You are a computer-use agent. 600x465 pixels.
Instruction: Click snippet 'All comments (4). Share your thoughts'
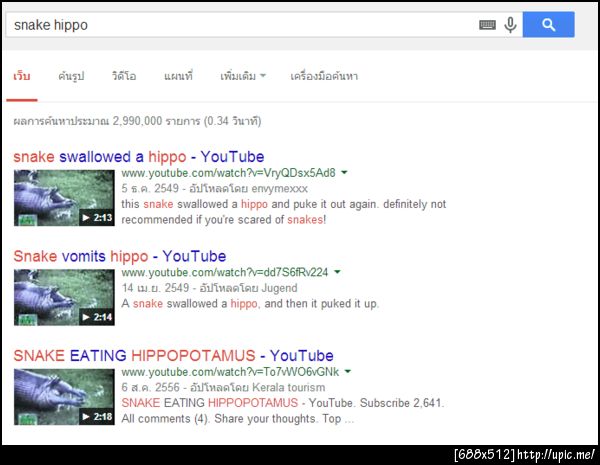220,419
